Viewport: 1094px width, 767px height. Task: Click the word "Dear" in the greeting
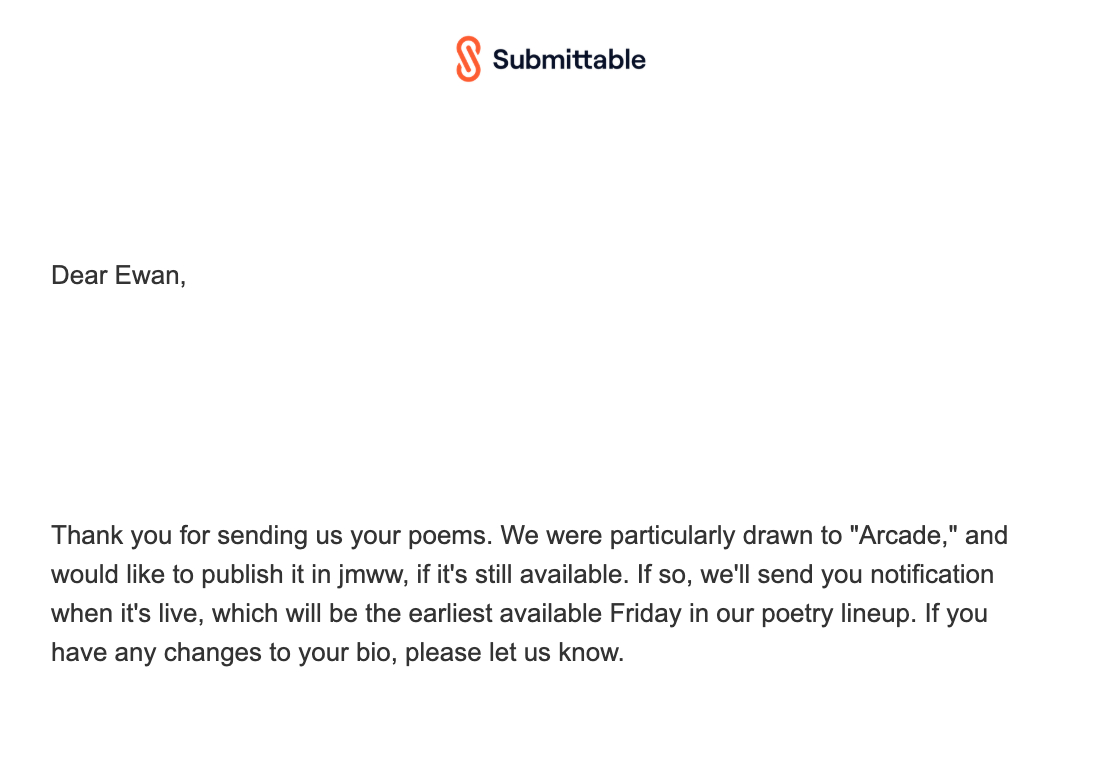(79, 275)
